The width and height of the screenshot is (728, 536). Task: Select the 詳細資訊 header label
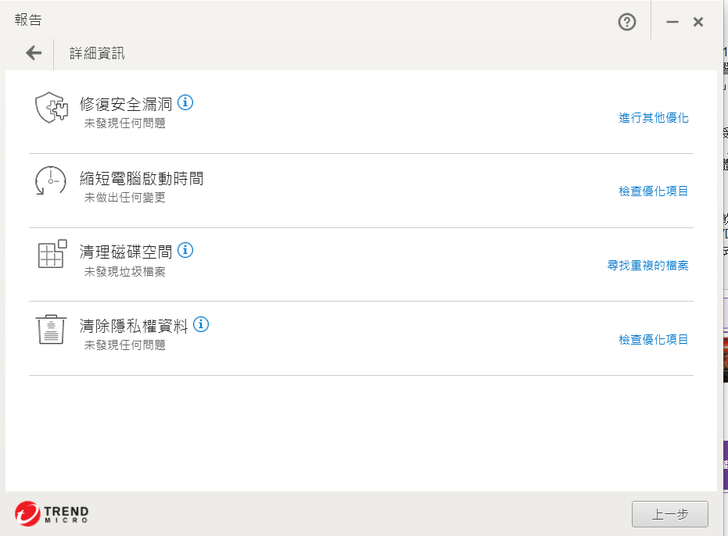pyautogui.click(x=97, y=53)
